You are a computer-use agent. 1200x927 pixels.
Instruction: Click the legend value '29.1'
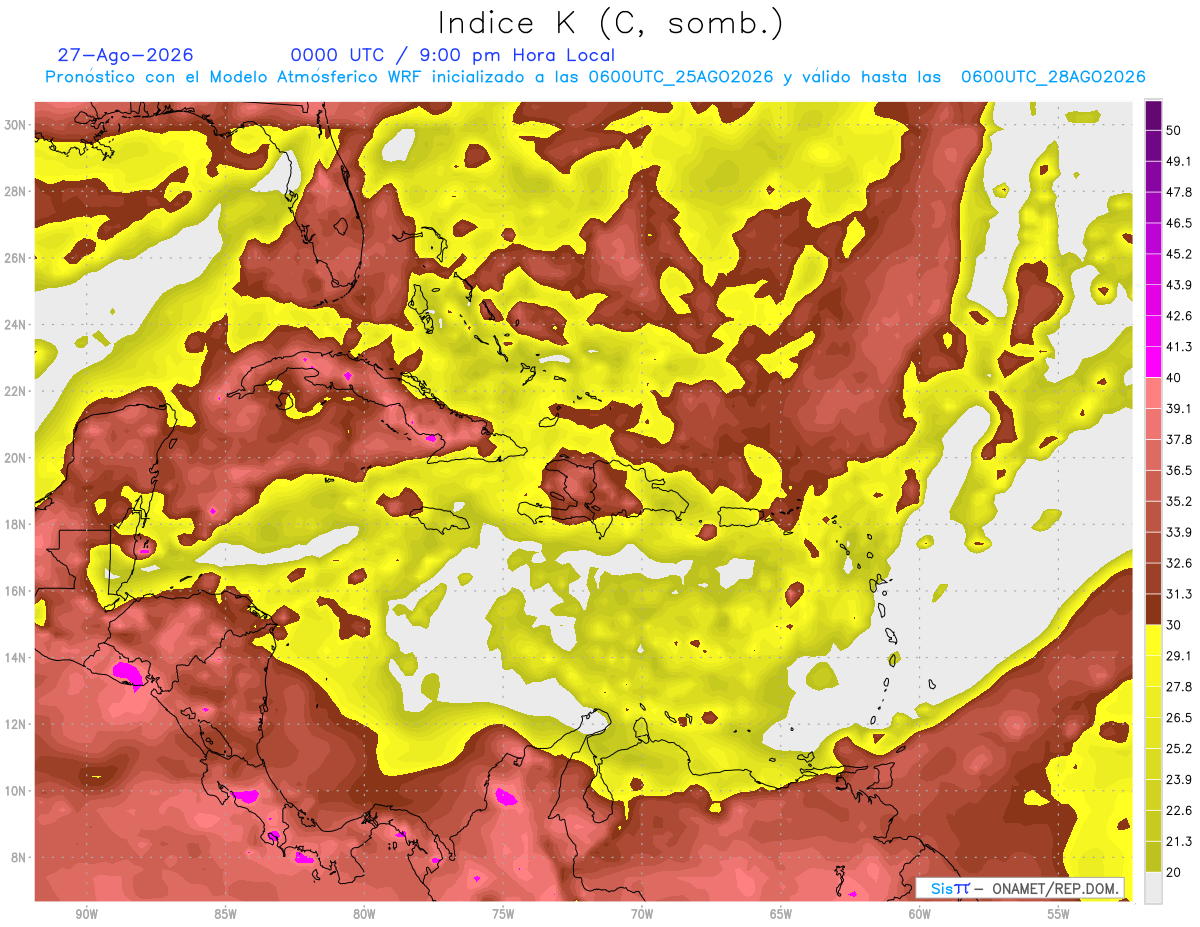point(1179,655)
